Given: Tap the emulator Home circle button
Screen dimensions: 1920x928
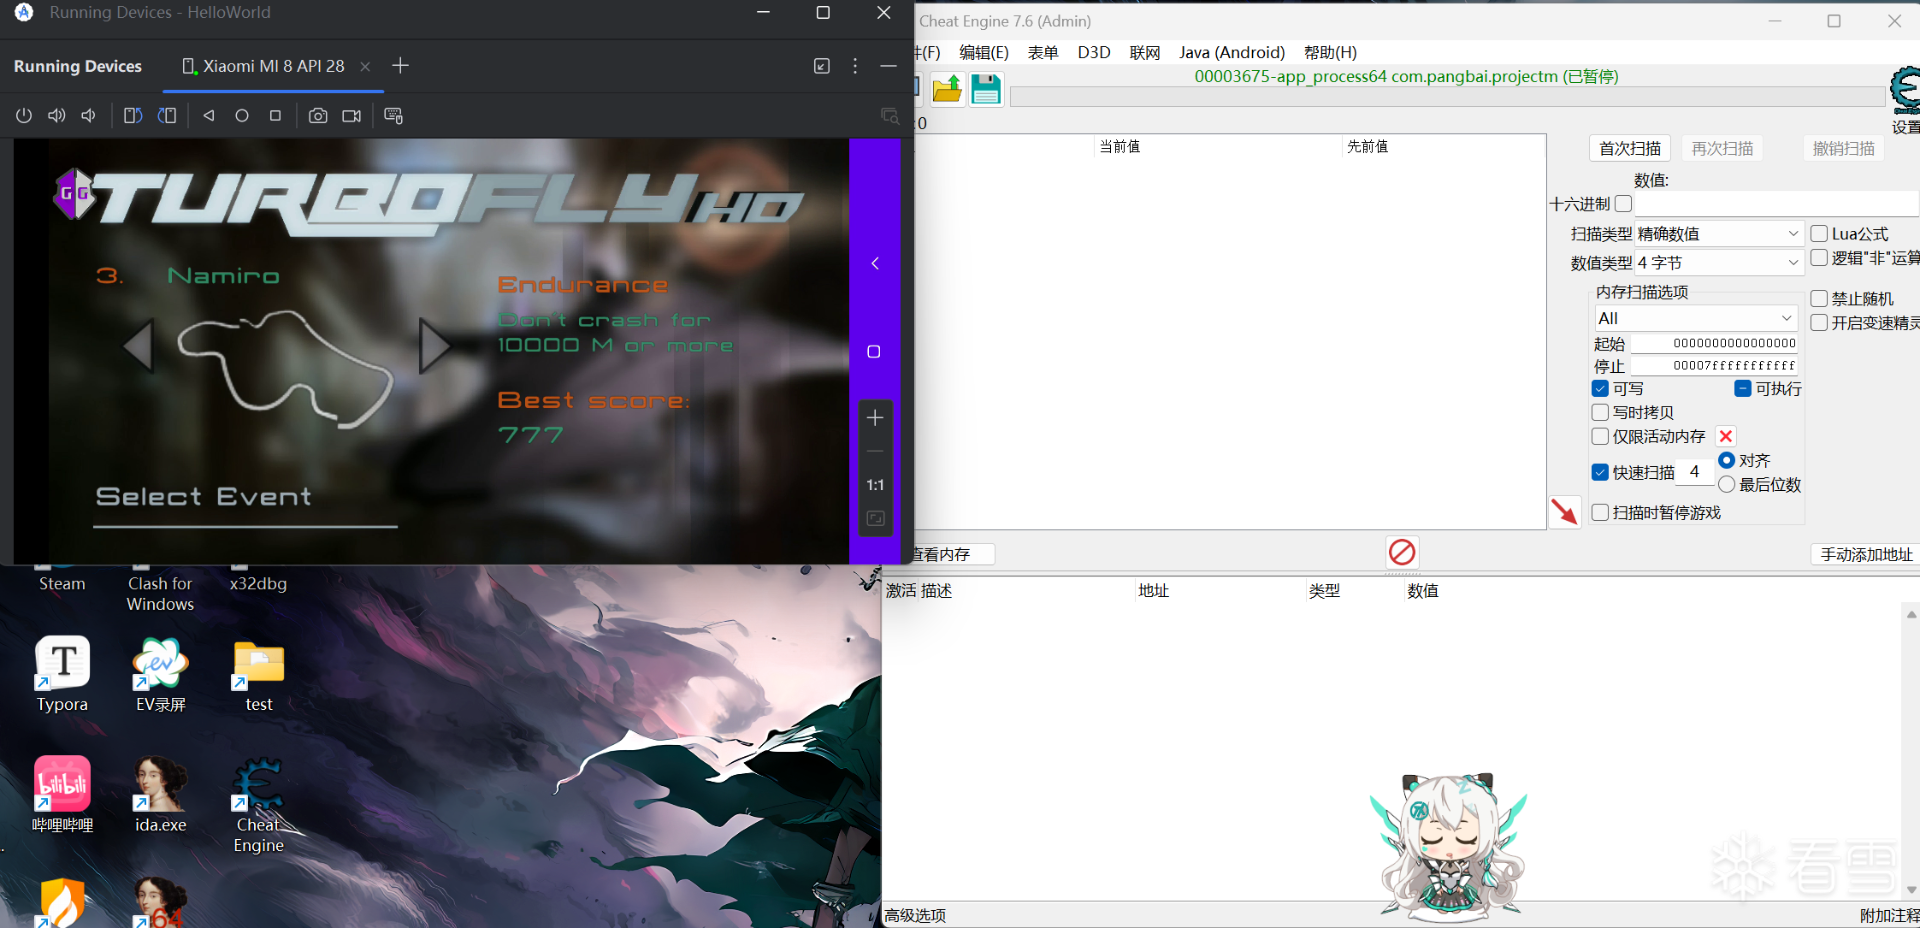Looking at the screenshot, I should tap(242, 116).
